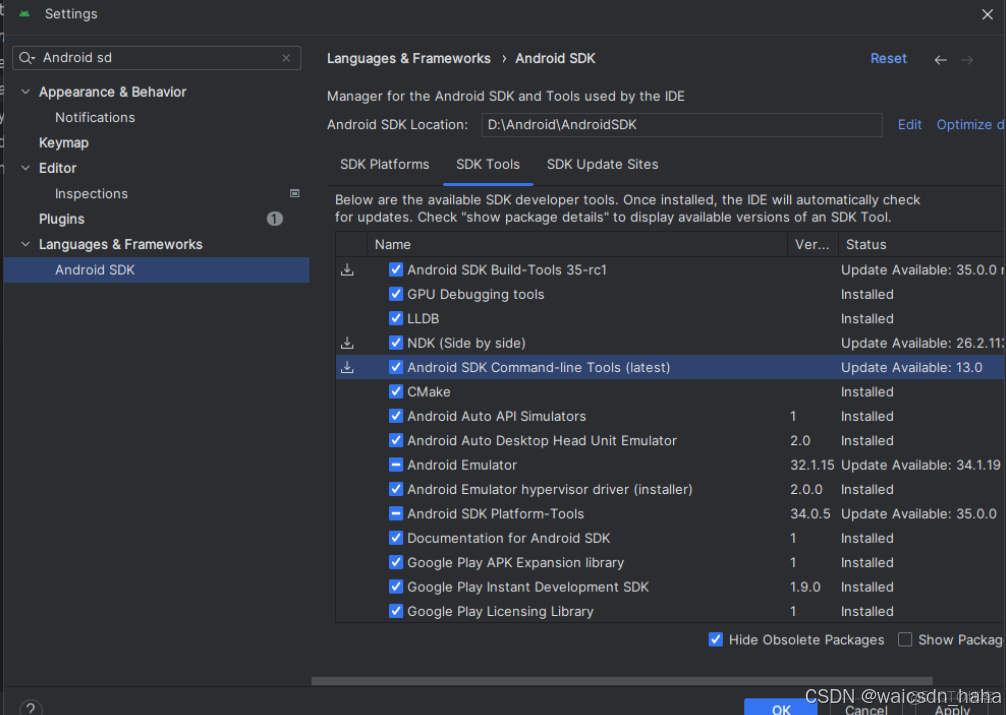Viewport: 1006px width, 715px height.
Task: Switch to the SDK Platforms tab
Action: click(385, 164)
